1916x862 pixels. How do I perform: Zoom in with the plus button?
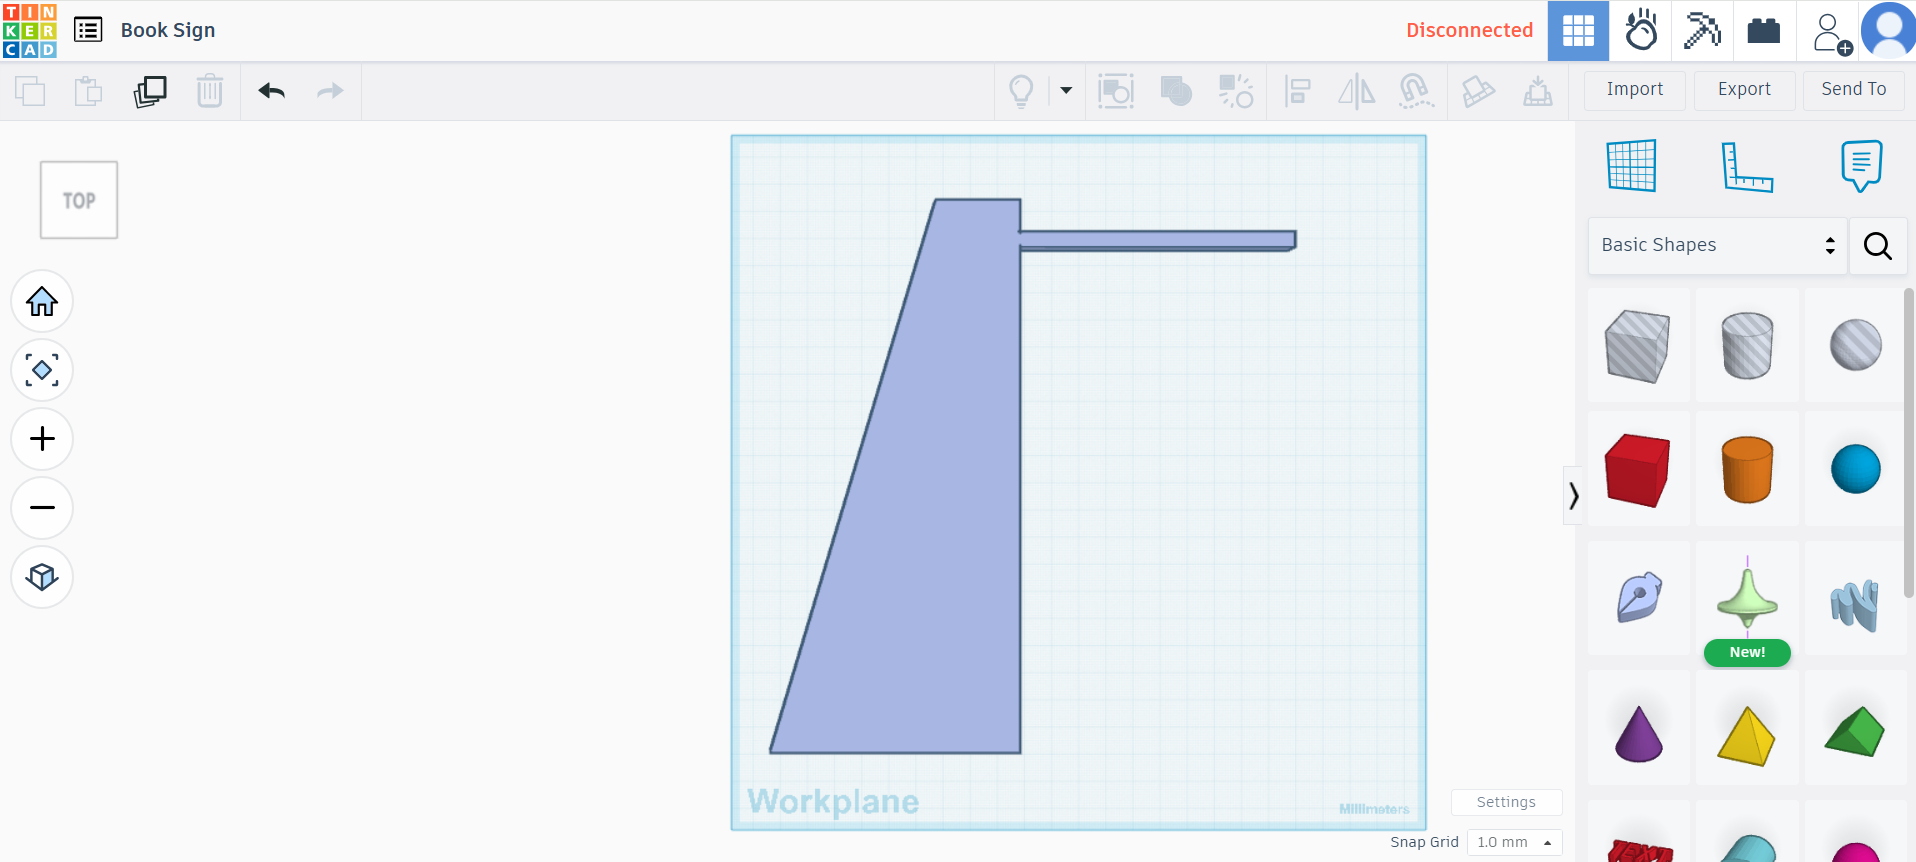(x=42, y=439)
